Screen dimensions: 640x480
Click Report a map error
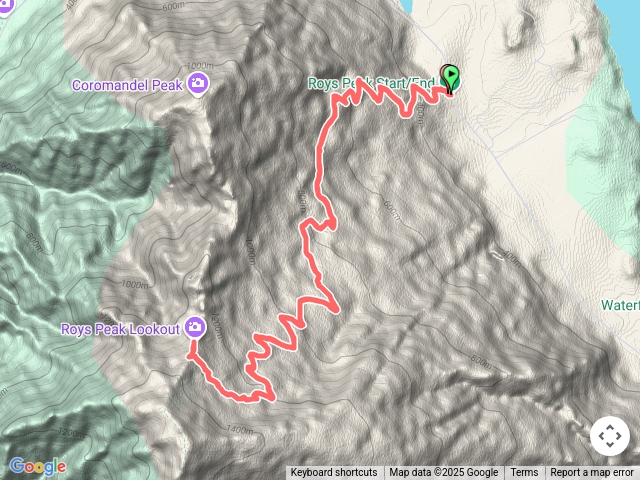pyautogui.click(x=591, y=473)
